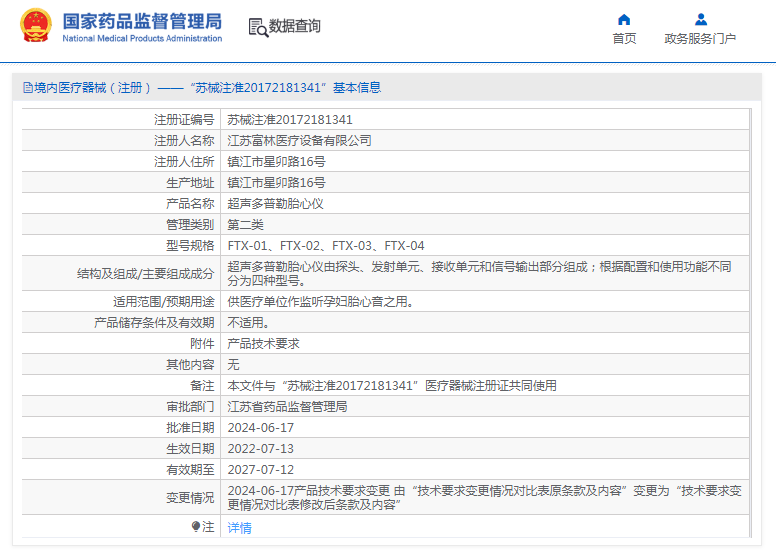Click the 型号规格 label
Viewport: 776px width, 553px height.
point(190,246)
